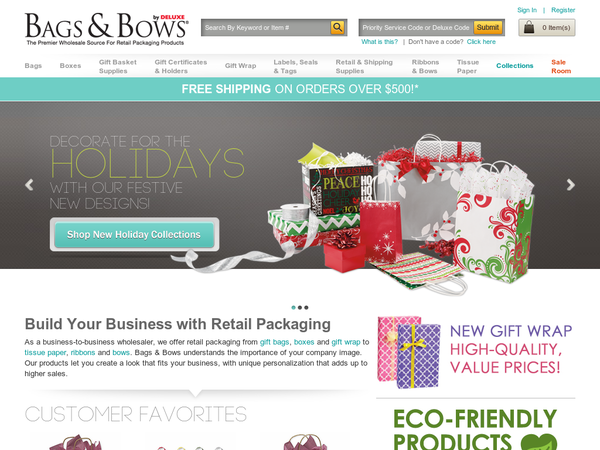Submit the priority service code
This screenshot has width=600, height=450.
coord(488,28)
